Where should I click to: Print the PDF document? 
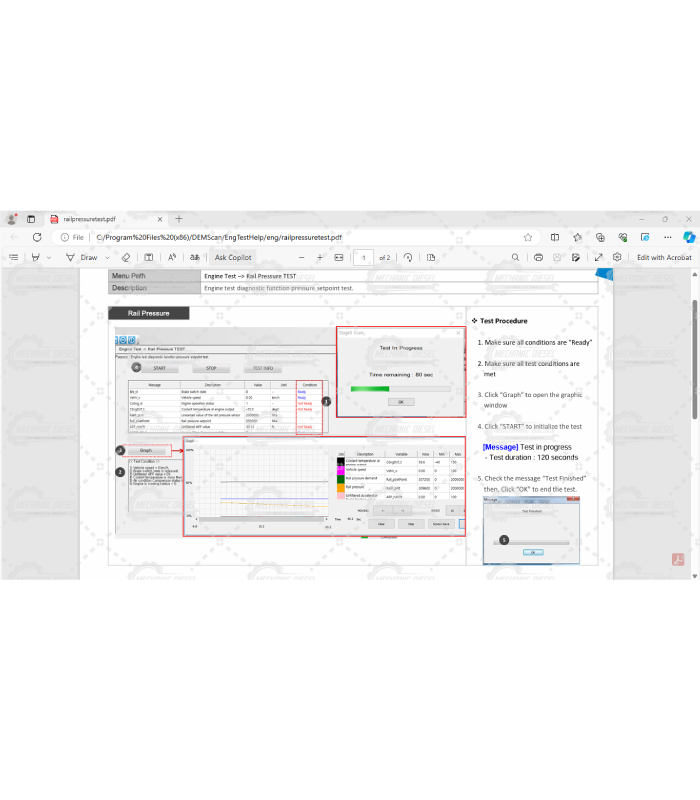point(539,257)
